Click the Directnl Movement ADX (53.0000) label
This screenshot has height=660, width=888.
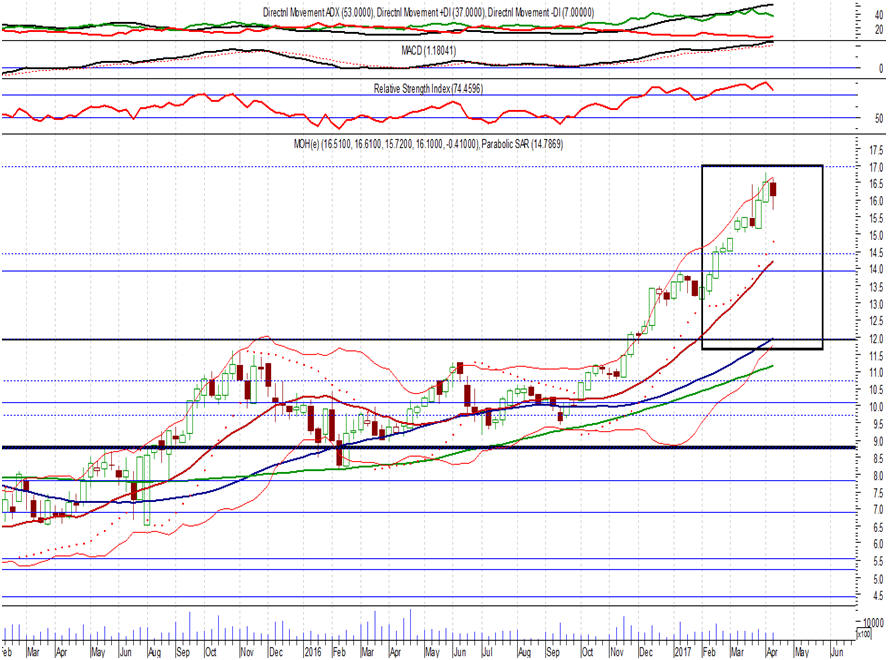pos(318,12)
